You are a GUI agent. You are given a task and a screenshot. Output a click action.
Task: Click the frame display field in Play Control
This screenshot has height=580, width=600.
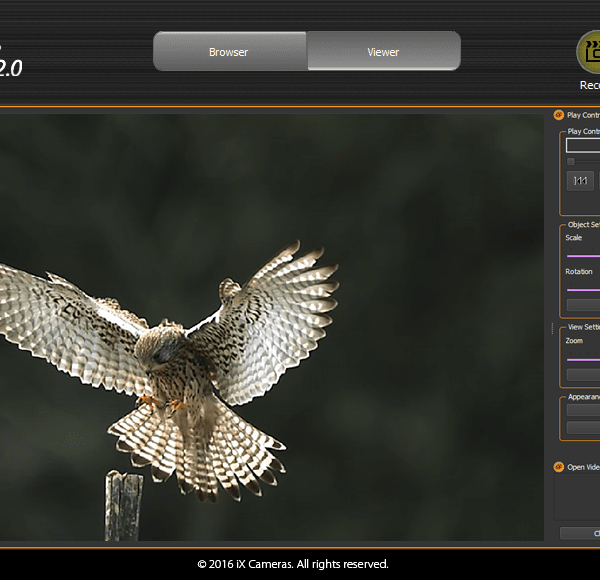pyautogui.click(x=583, y=145)
